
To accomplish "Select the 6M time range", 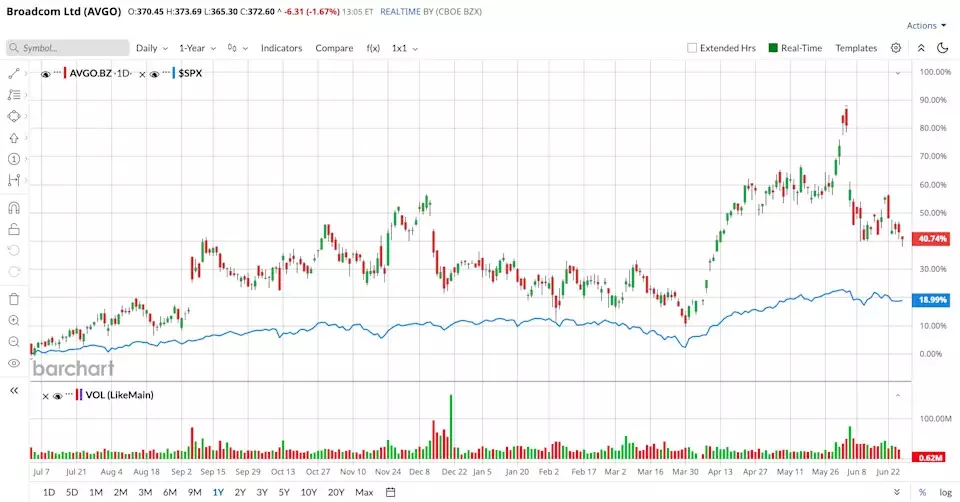I will click(170, 492).
